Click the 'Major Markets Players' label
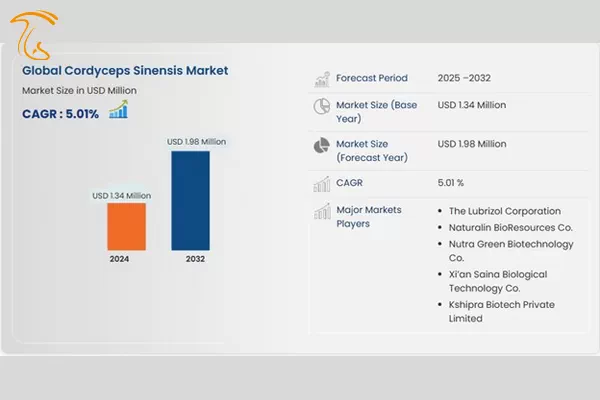 (369, 217)
